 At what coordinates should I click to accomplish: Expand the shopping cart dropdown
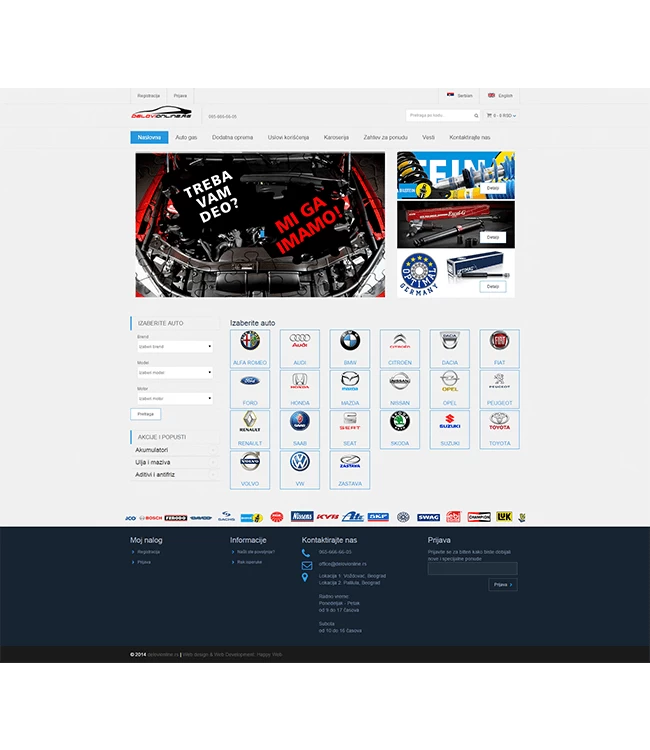click(x=501, y=116)
